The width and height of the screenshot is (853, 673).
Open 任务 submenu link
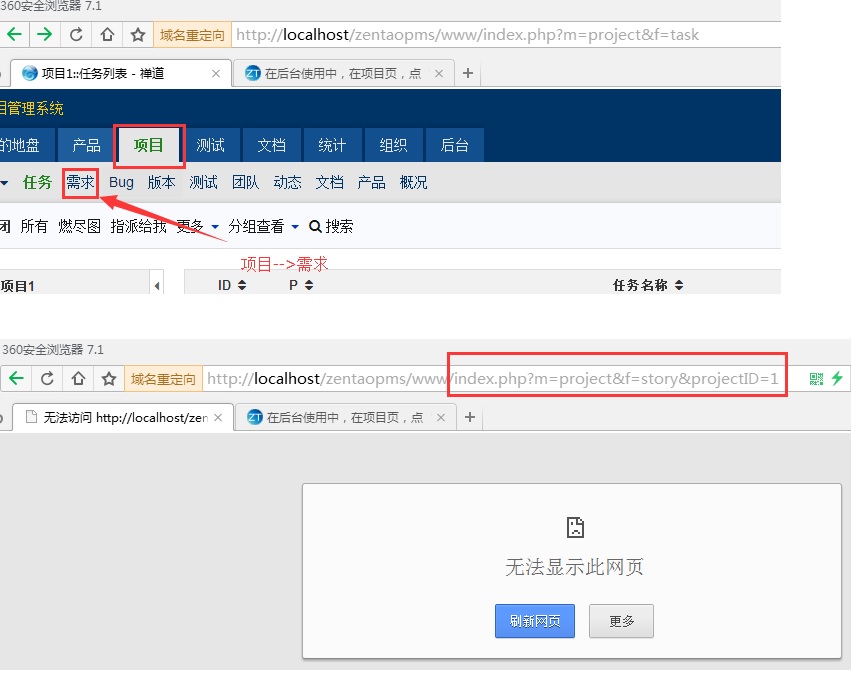pyautogui.click(x=37, y=182)
